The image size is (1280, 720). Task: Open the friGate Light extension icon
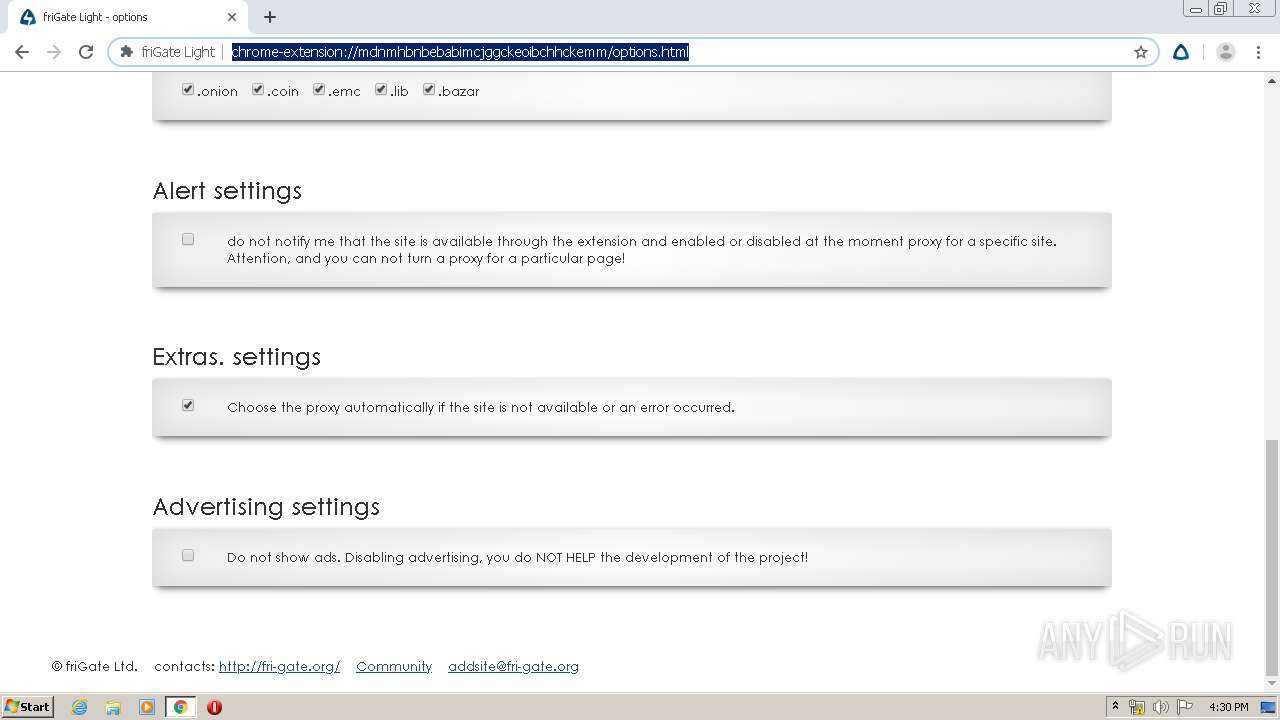[x=1181, y=52]
